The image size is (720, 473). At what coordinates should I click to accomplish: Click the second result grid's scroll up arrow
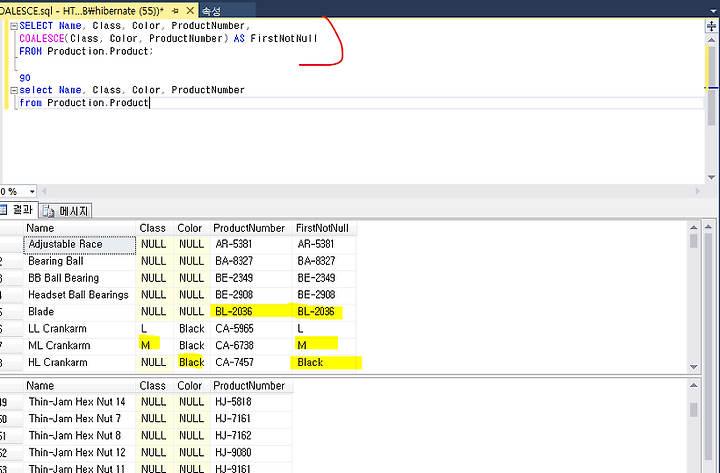coord(693,385)
